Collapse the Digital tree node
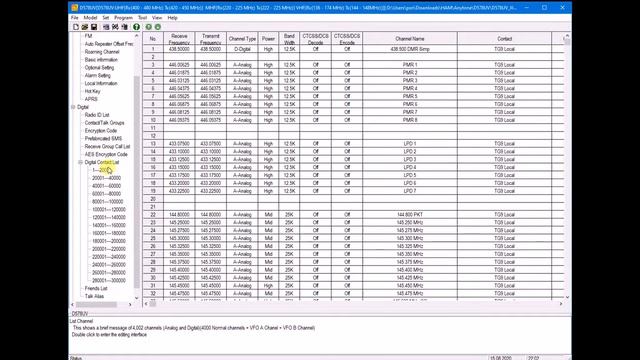 [73, 107]
